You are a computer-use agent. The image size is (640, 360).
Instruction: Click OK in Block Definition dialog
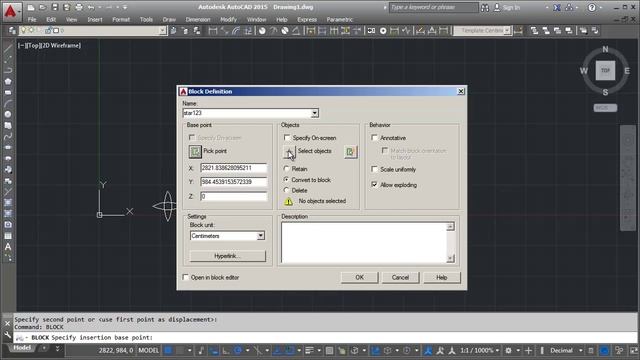(359, 277)
